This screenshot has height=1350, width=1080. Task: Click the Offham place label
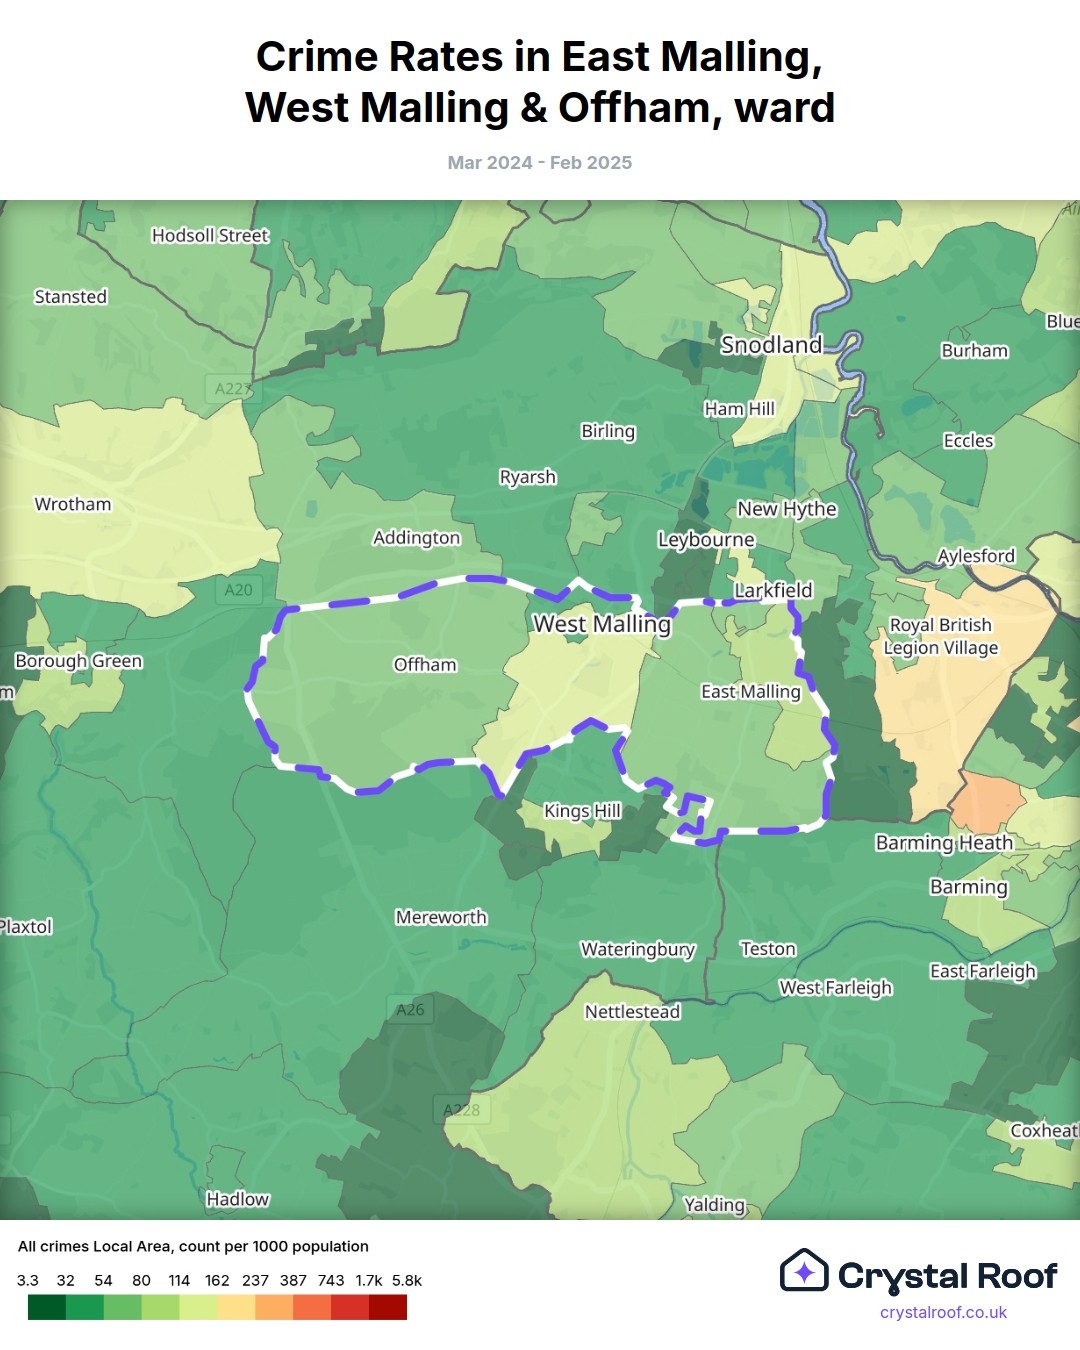pyautogui.click(x=425, y=665)
